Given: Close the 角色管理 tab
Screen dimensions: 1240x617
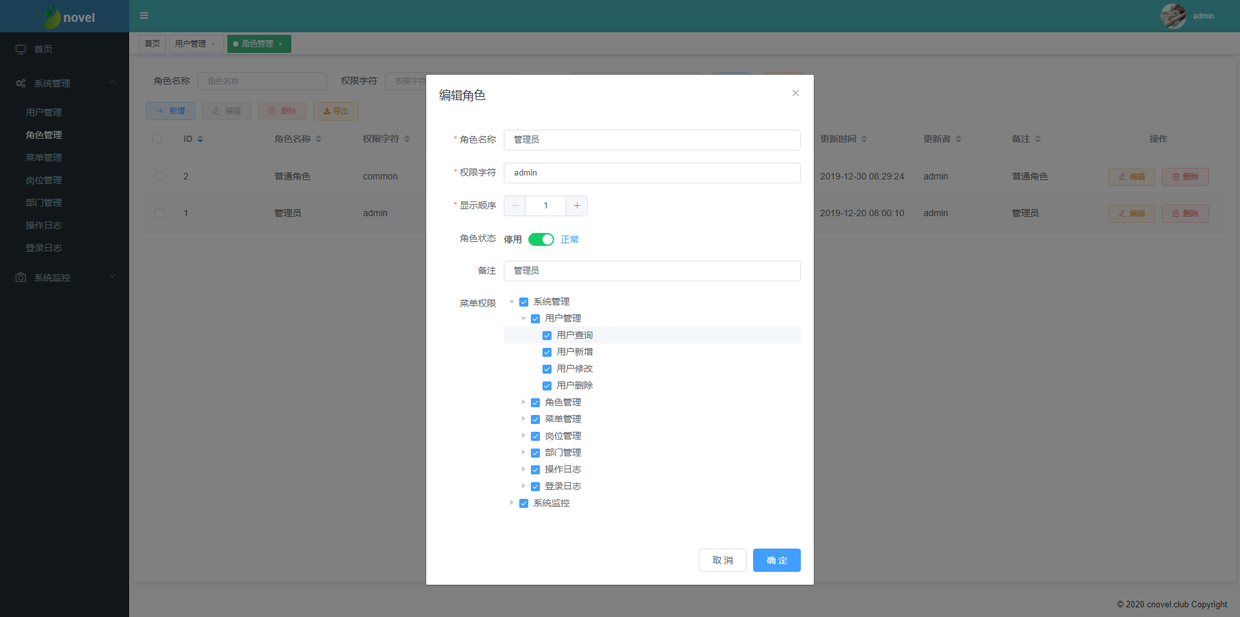Looking at the screenshot, I should click(280, 44).
